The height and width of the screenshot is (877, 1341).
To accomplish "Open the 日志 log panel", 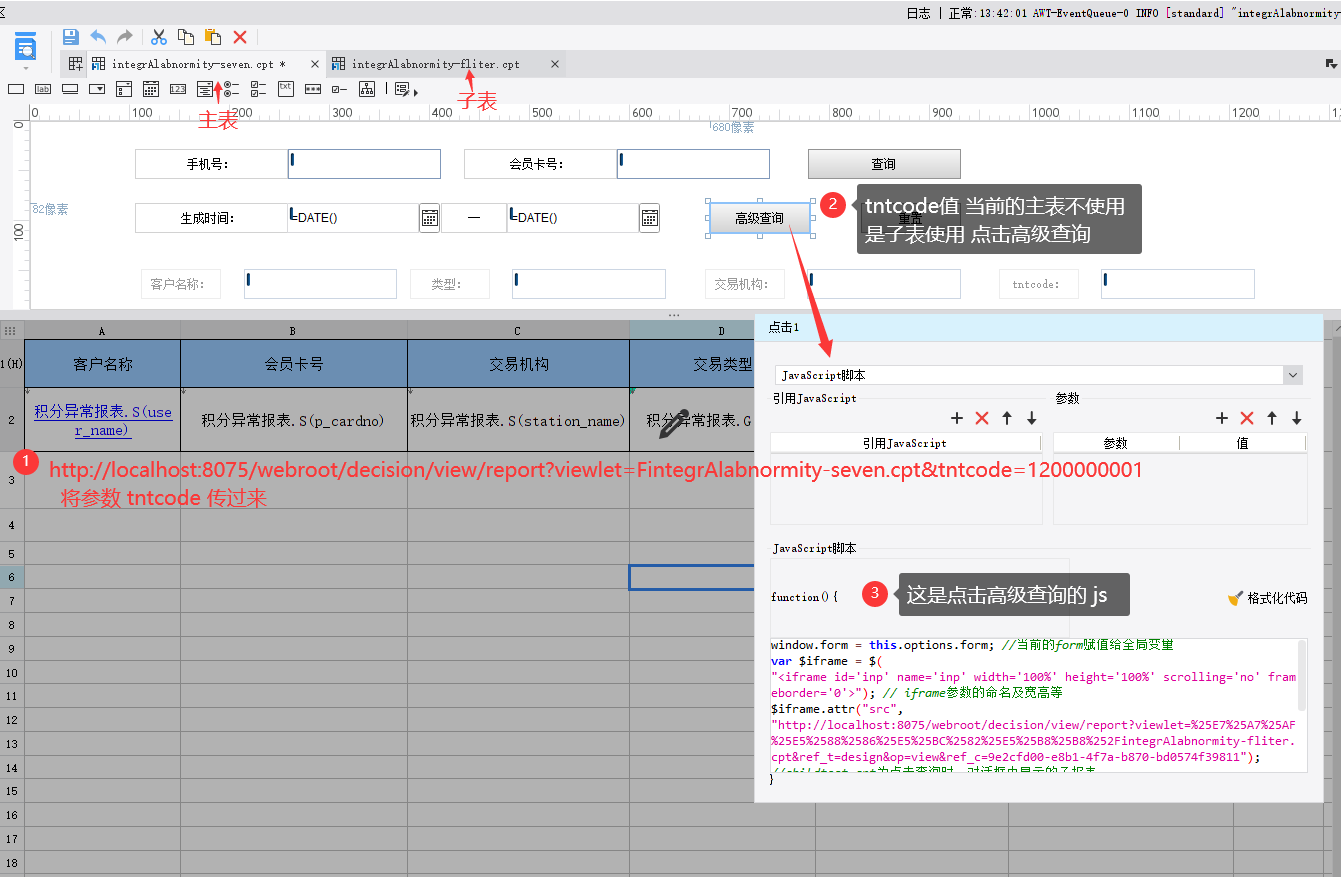I will pos(918,13).
